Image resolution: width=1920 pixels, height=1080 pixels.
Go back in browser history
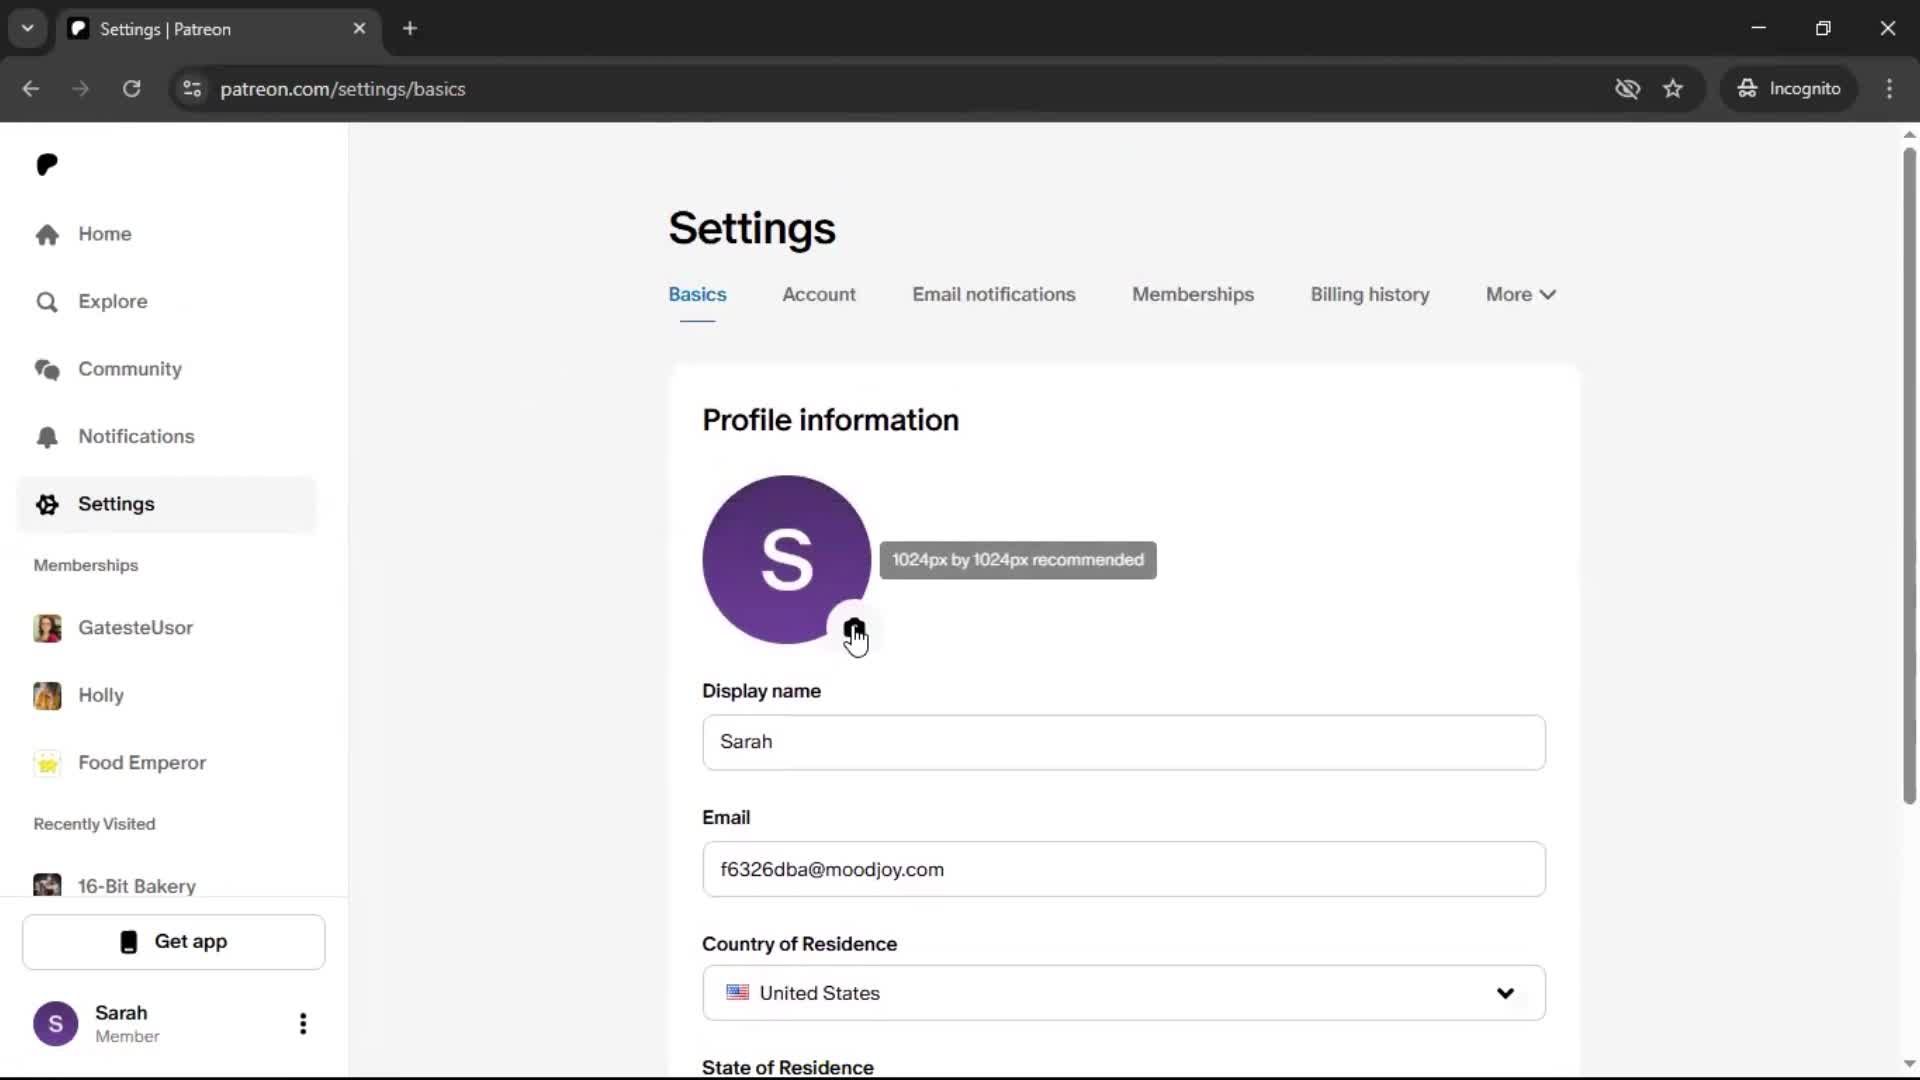(x=31, y=89)
